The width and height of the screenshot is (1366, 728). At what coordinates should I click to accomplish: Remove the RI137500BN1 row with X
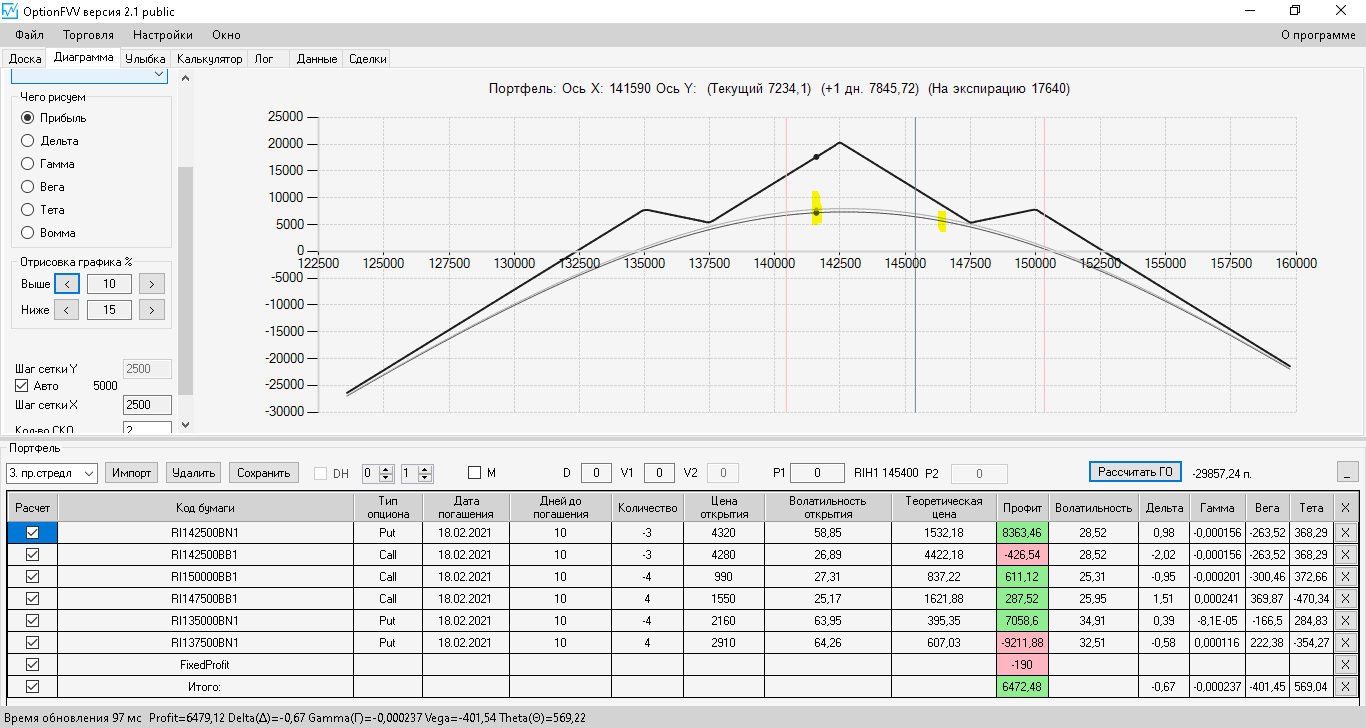coord(1345,643)
